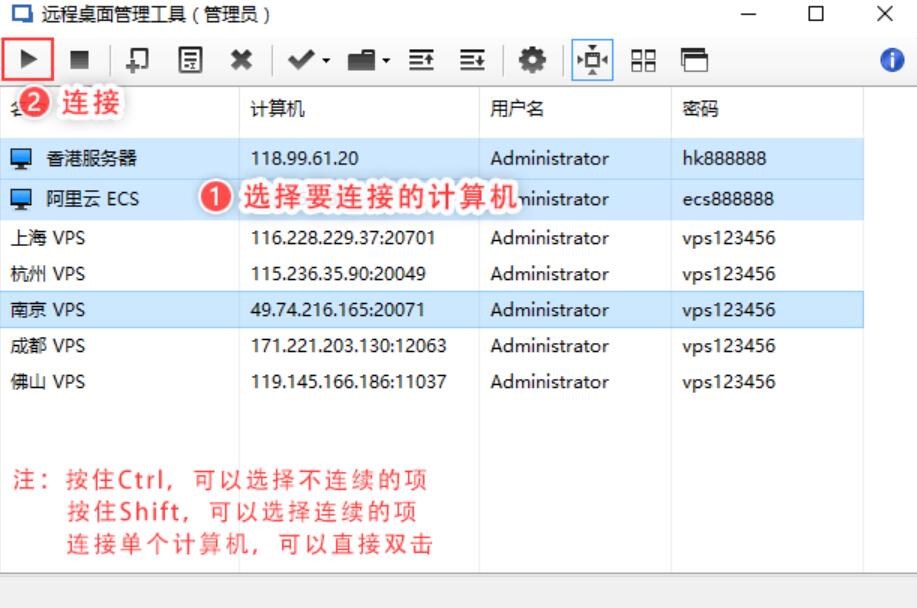Open the checkmark dropdown arrow
Viewport: 917px width, 608px height.
point(326,60)
